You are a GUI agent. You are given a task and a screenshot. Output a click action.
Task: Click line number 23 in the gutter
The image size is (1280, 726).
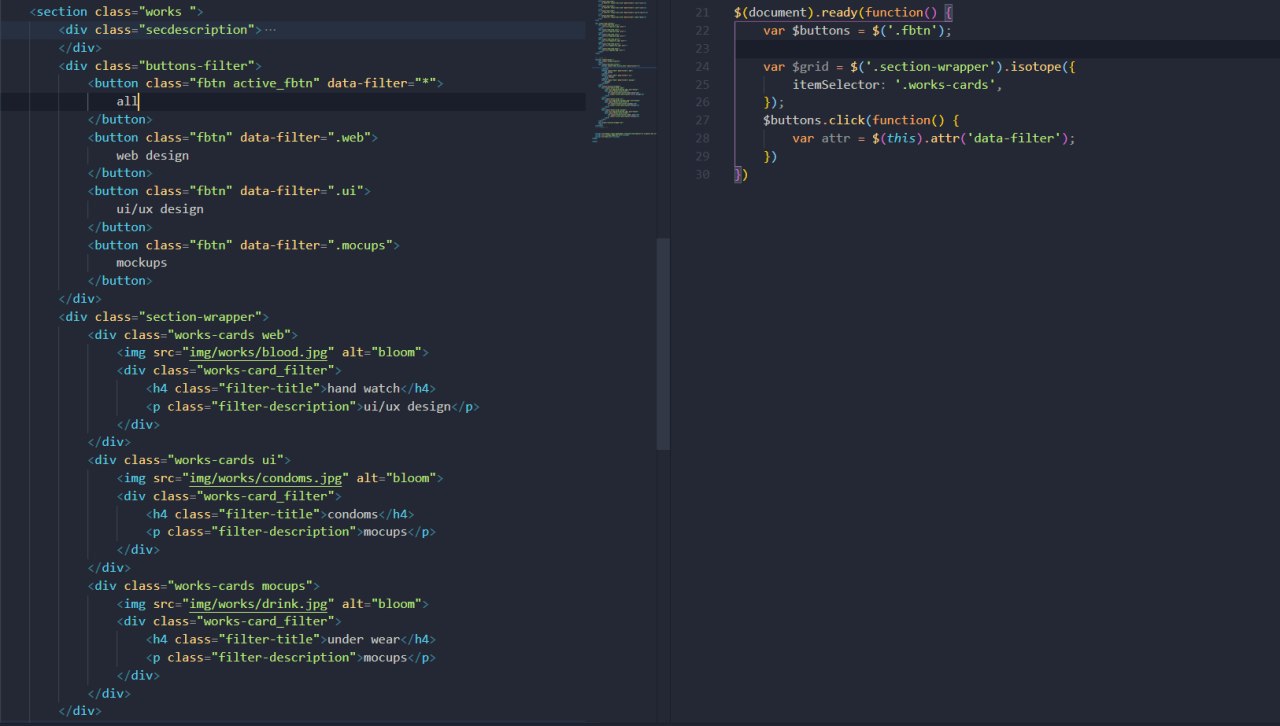click(x=702, y=48)
